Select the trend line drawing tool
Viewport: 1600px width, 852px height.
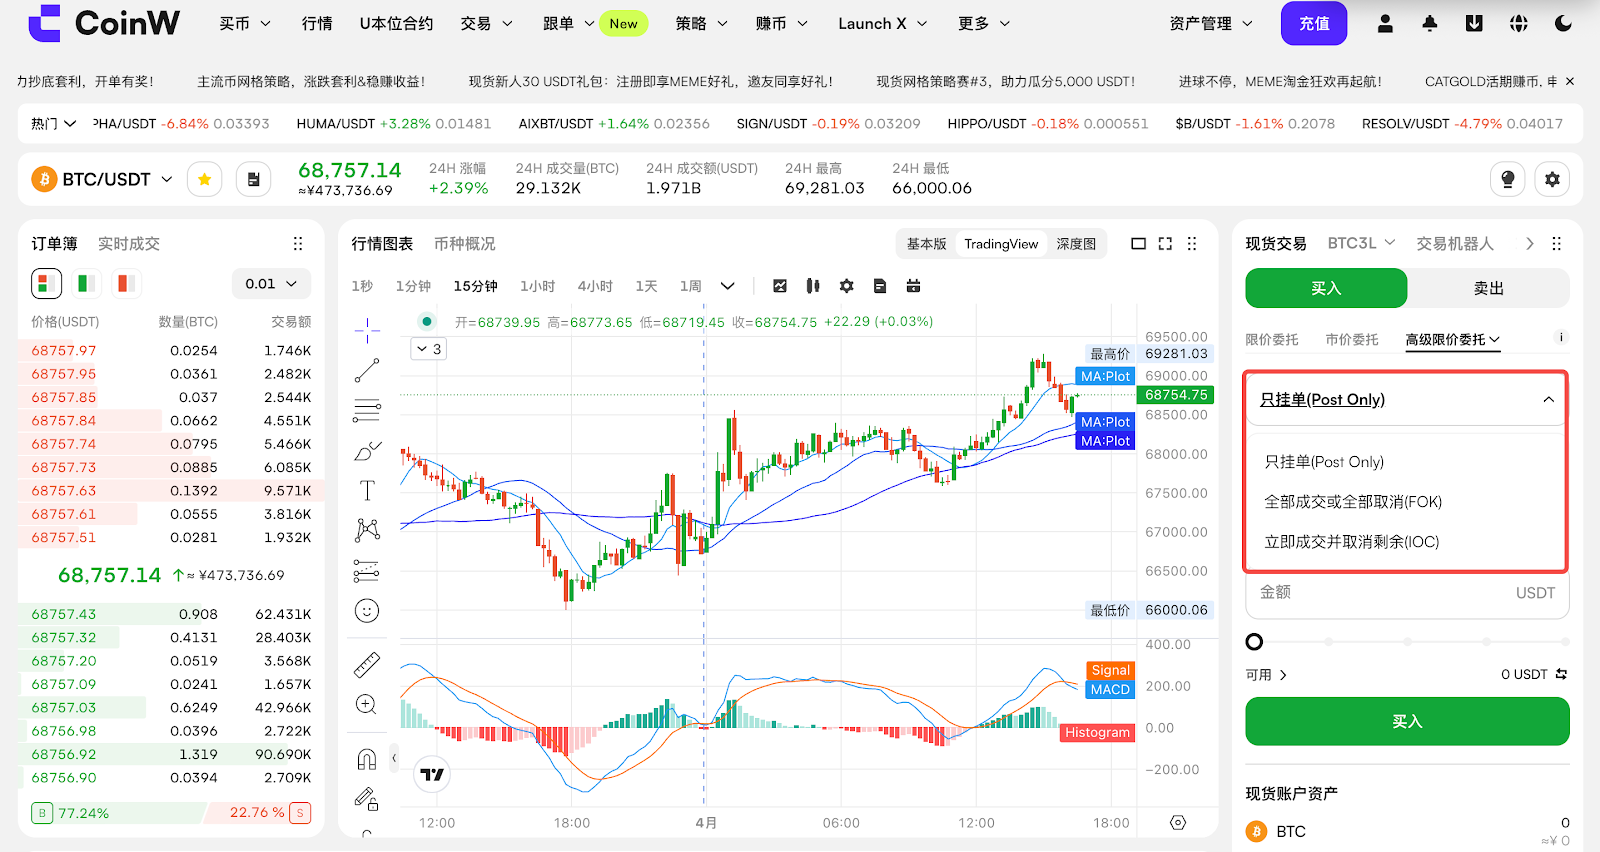tap(367, 371)
